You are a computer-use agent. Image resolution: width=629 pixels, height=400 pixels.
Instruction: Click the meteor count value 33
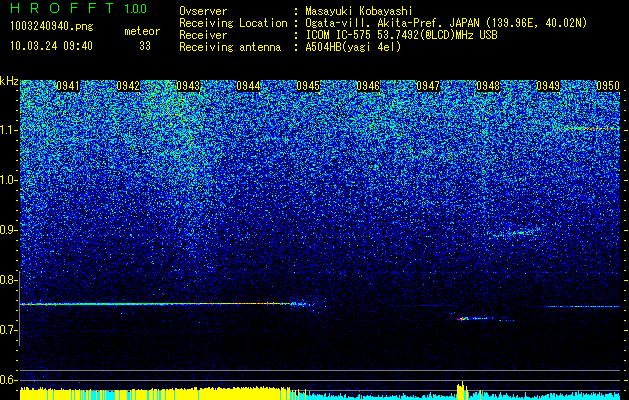point(145,46)
